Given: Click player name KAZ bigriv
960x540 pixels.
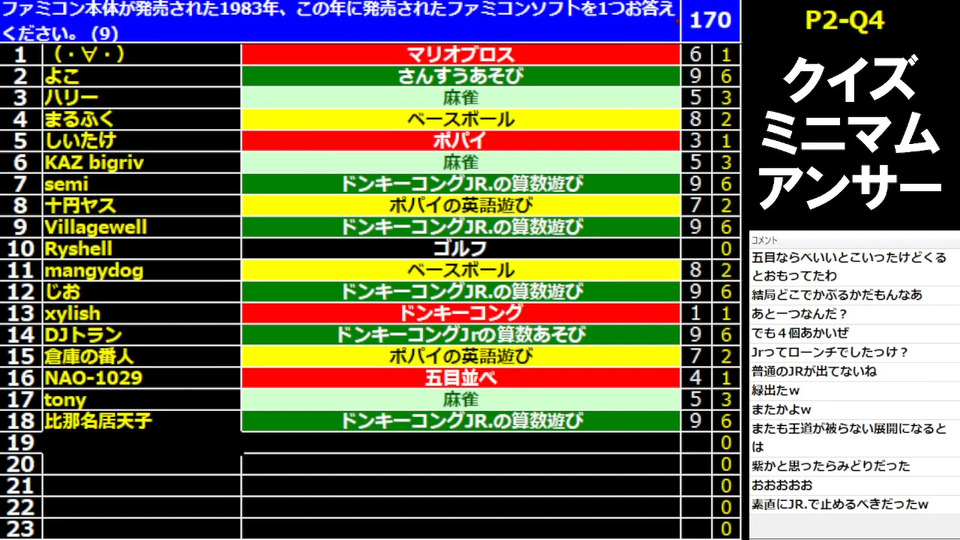Looking at the screenshot, I should (94, 162).
